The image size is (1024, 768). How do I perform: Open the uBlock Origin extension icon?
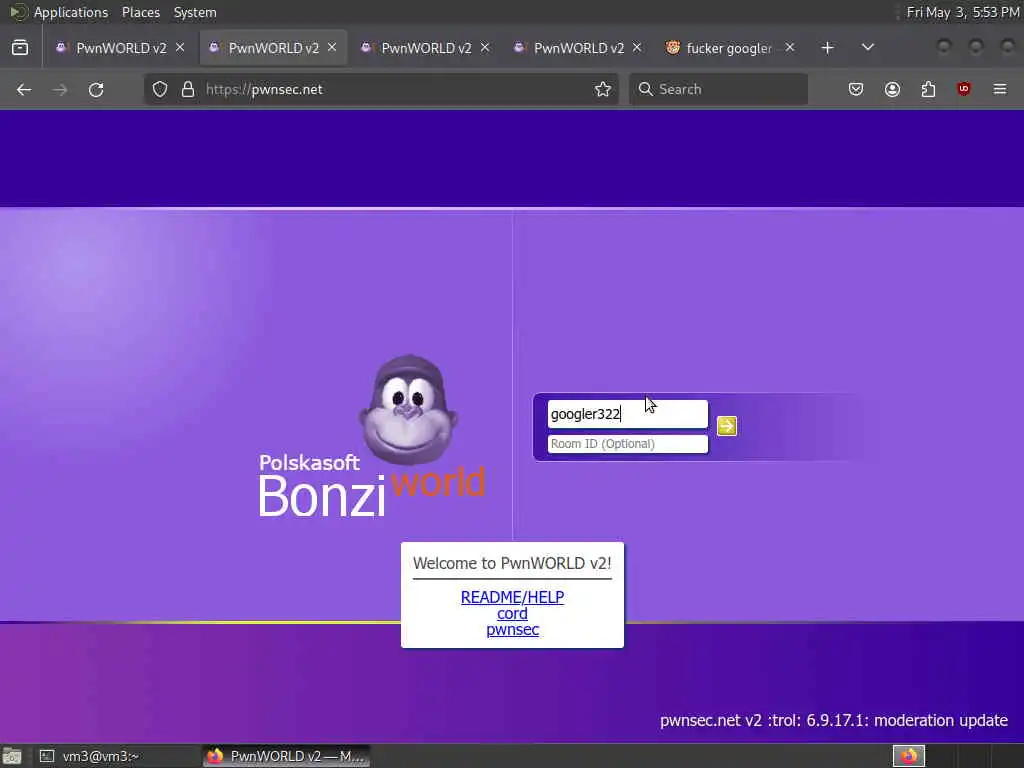[x=964, y=89]
